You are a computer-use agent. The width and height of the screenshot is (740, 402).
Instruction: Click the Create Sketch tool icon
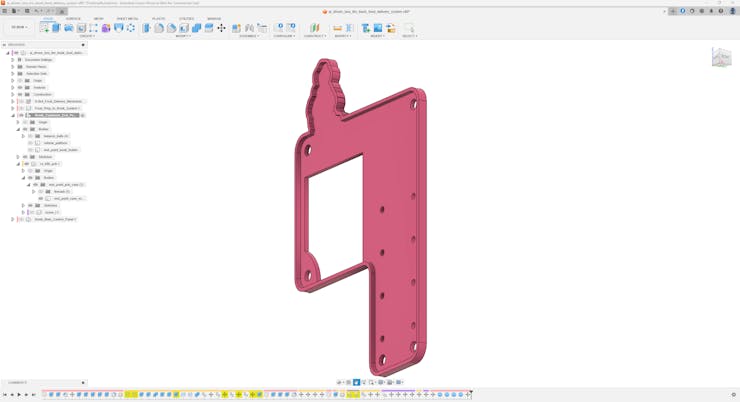[x=44, y=28]
